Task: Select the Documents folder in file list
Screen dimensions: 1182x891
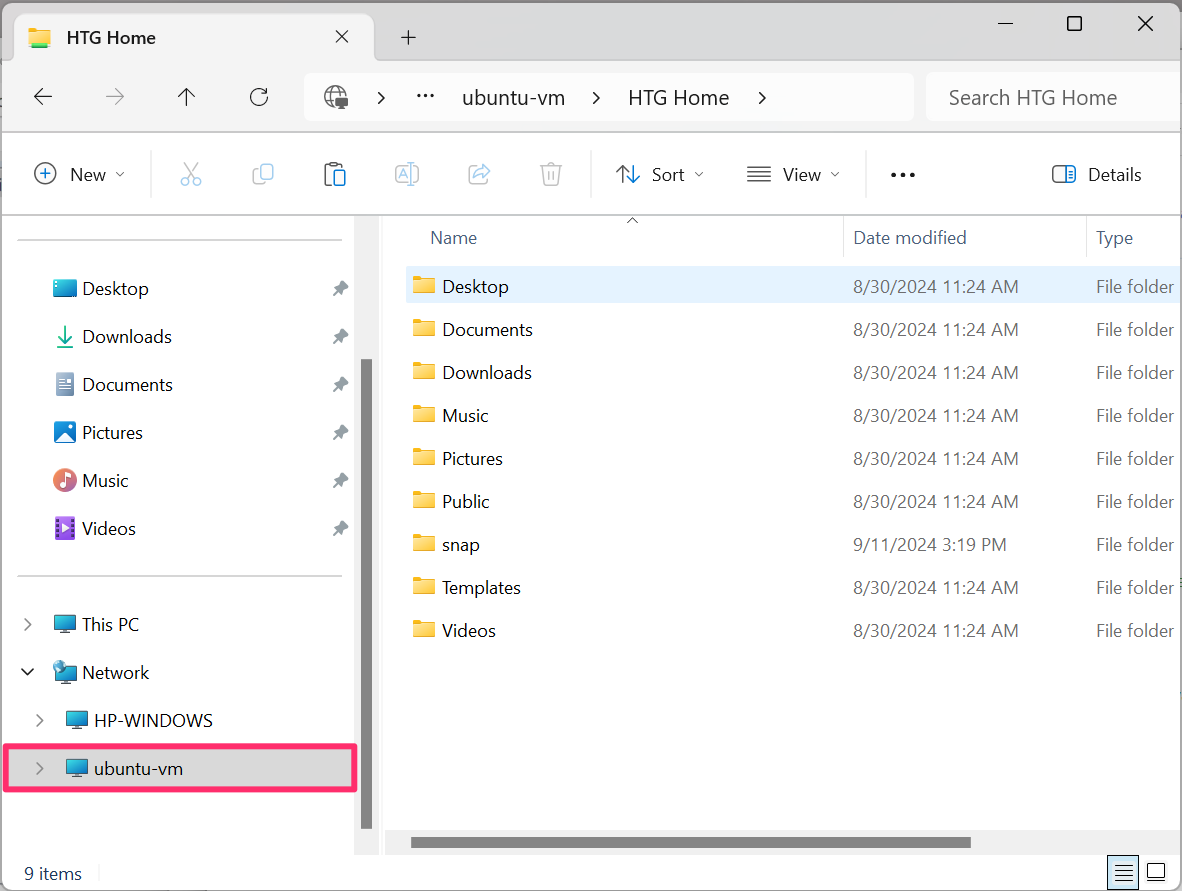Action: click(793, 329)
